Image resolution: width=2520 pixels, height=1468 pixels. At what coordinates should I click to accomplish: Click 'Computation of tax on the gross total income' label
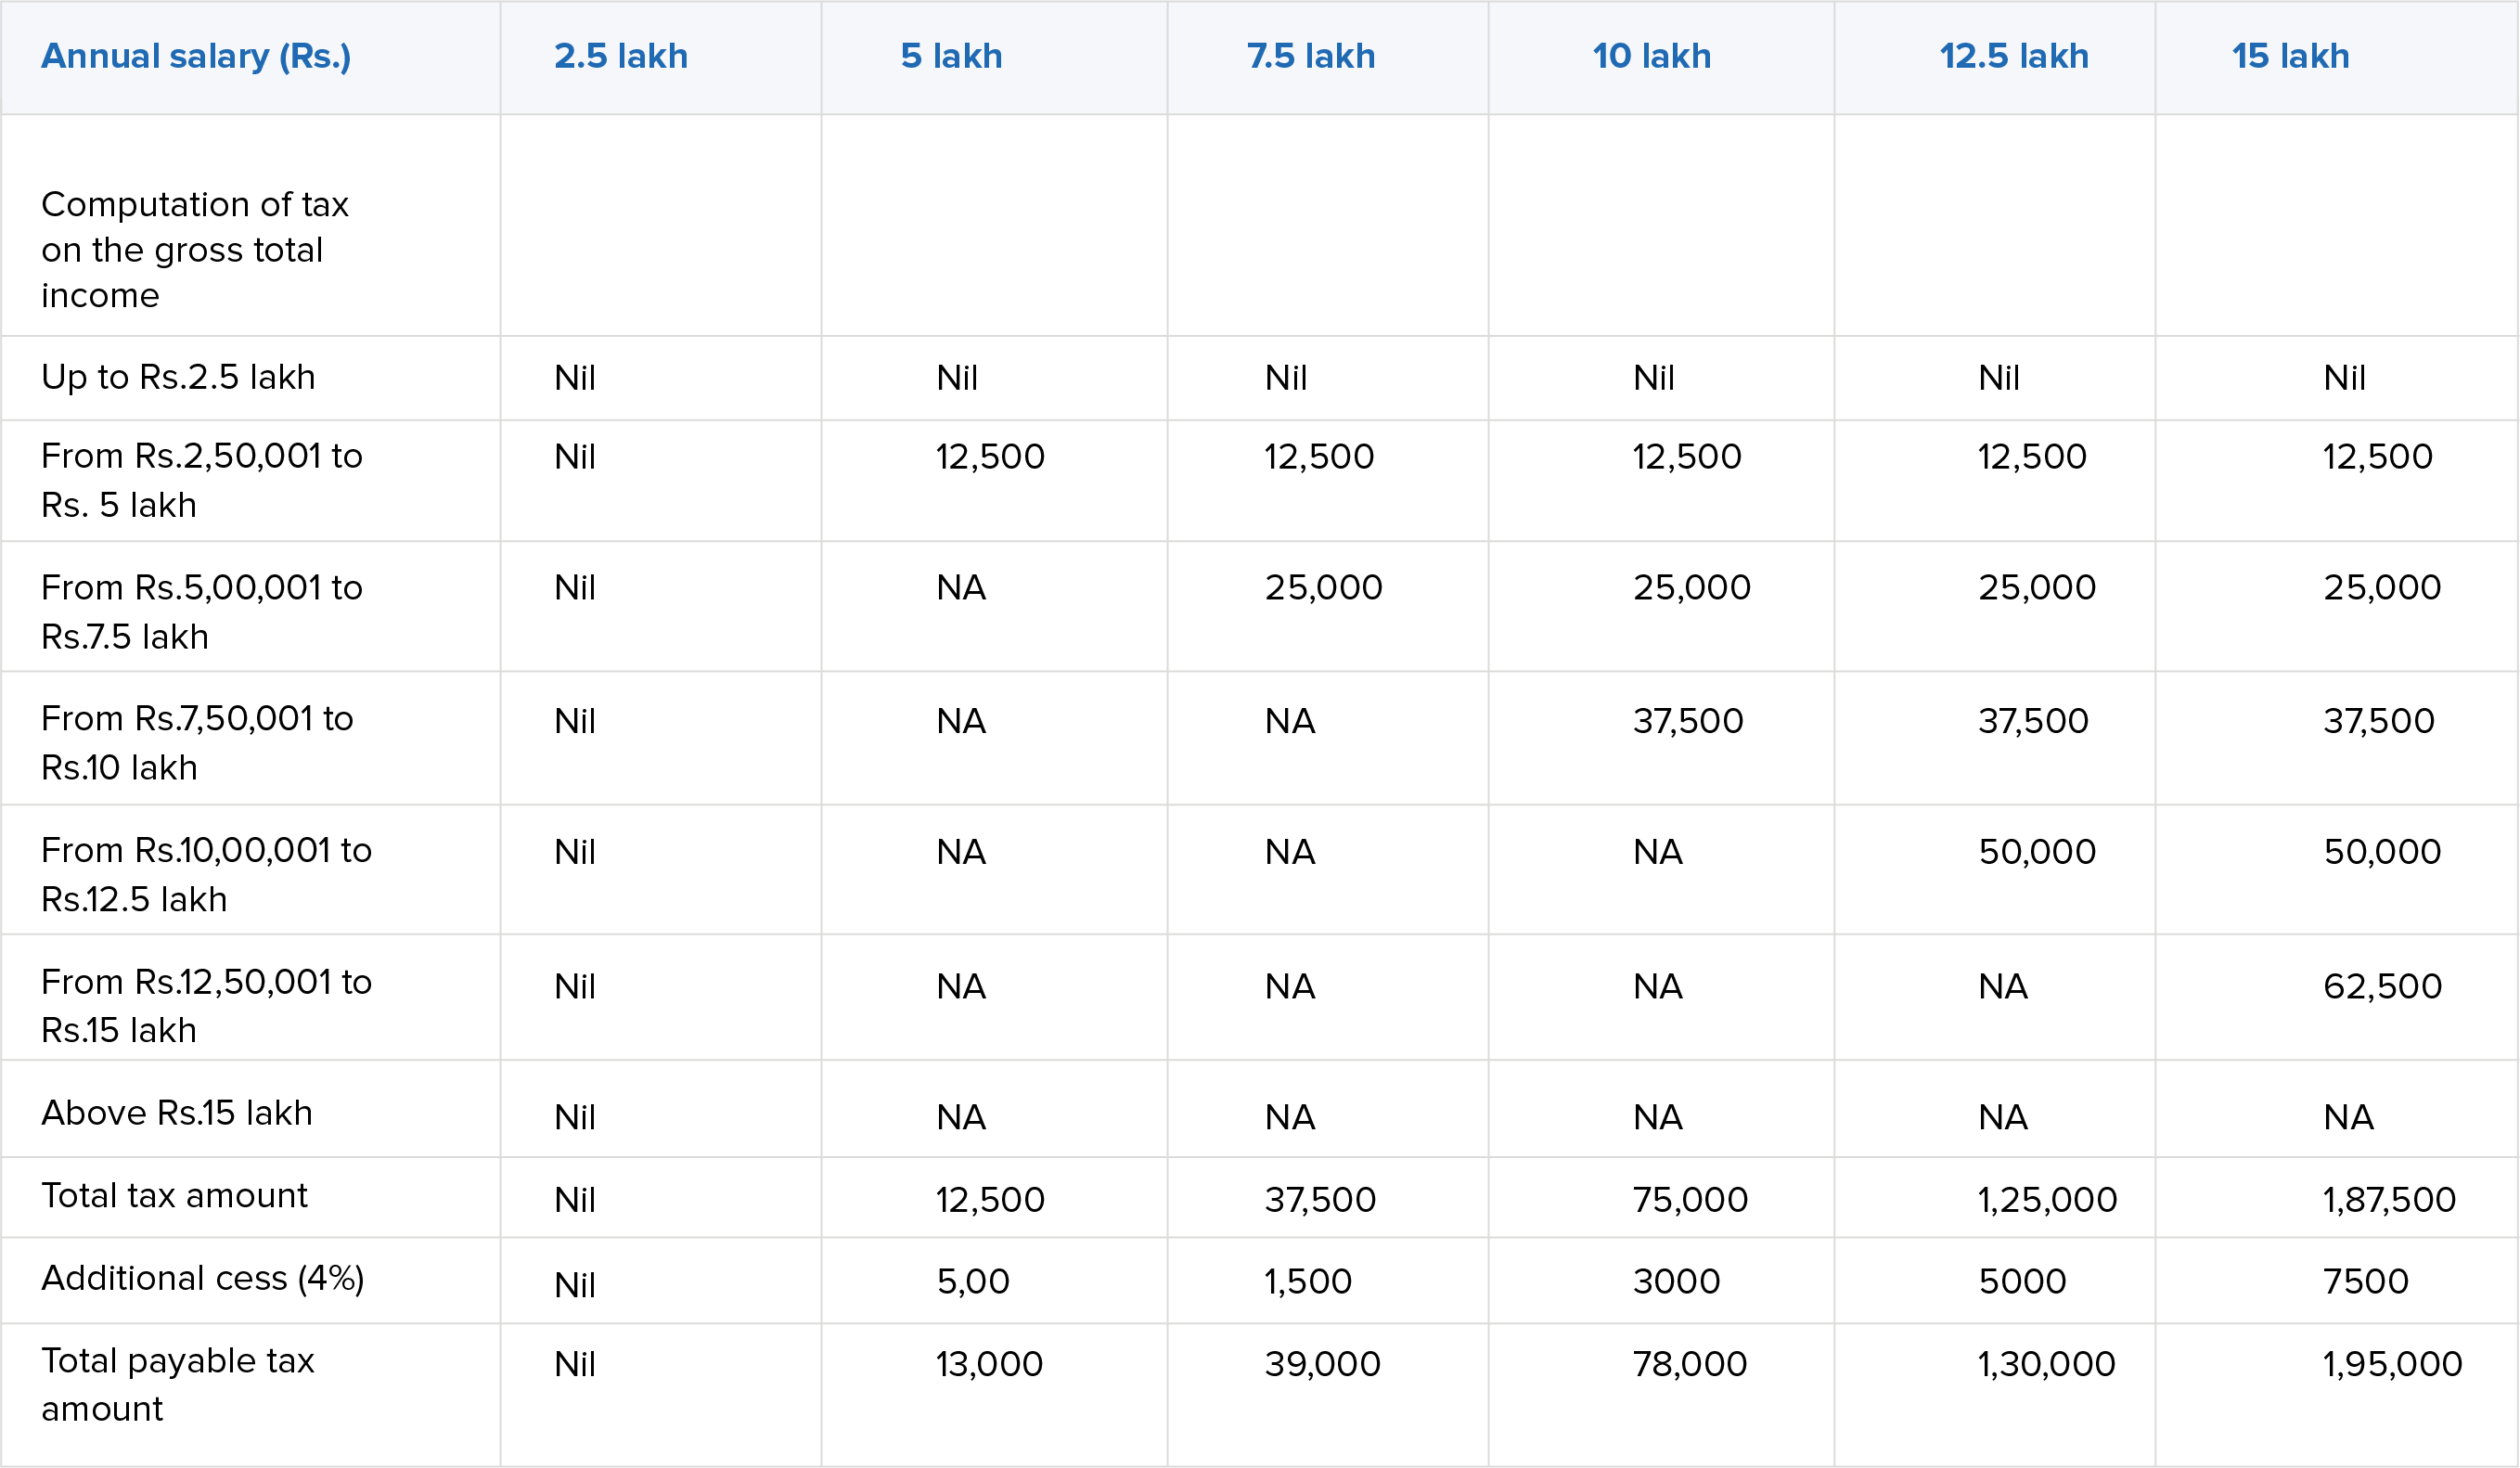(x=195, y=249)
